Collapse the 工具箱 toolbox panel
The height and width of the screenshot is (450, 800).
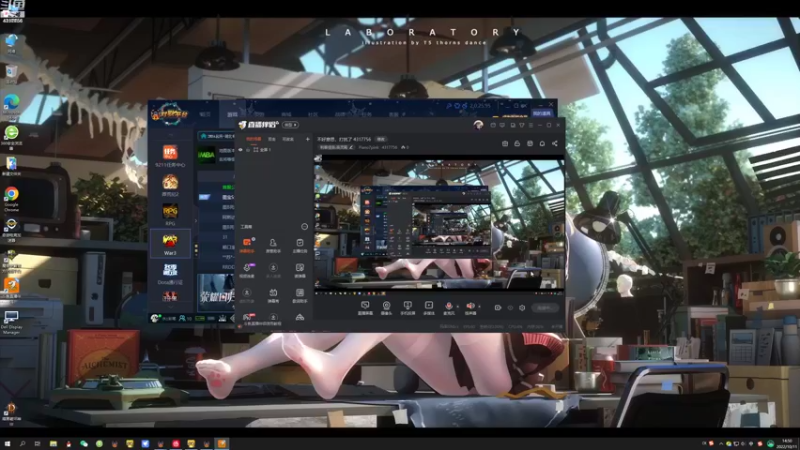point(305,227)
